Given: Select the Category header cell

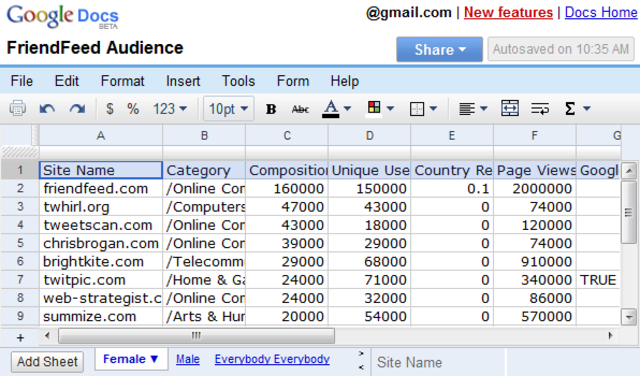Looking at the screenshot, I should coord(204,170).
